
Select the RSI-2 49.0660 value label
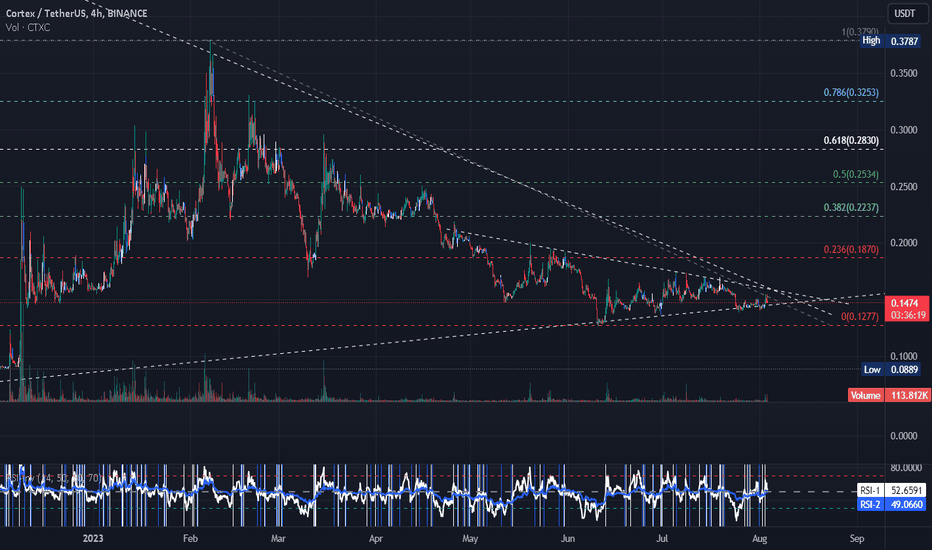click(x=891, y=505)
